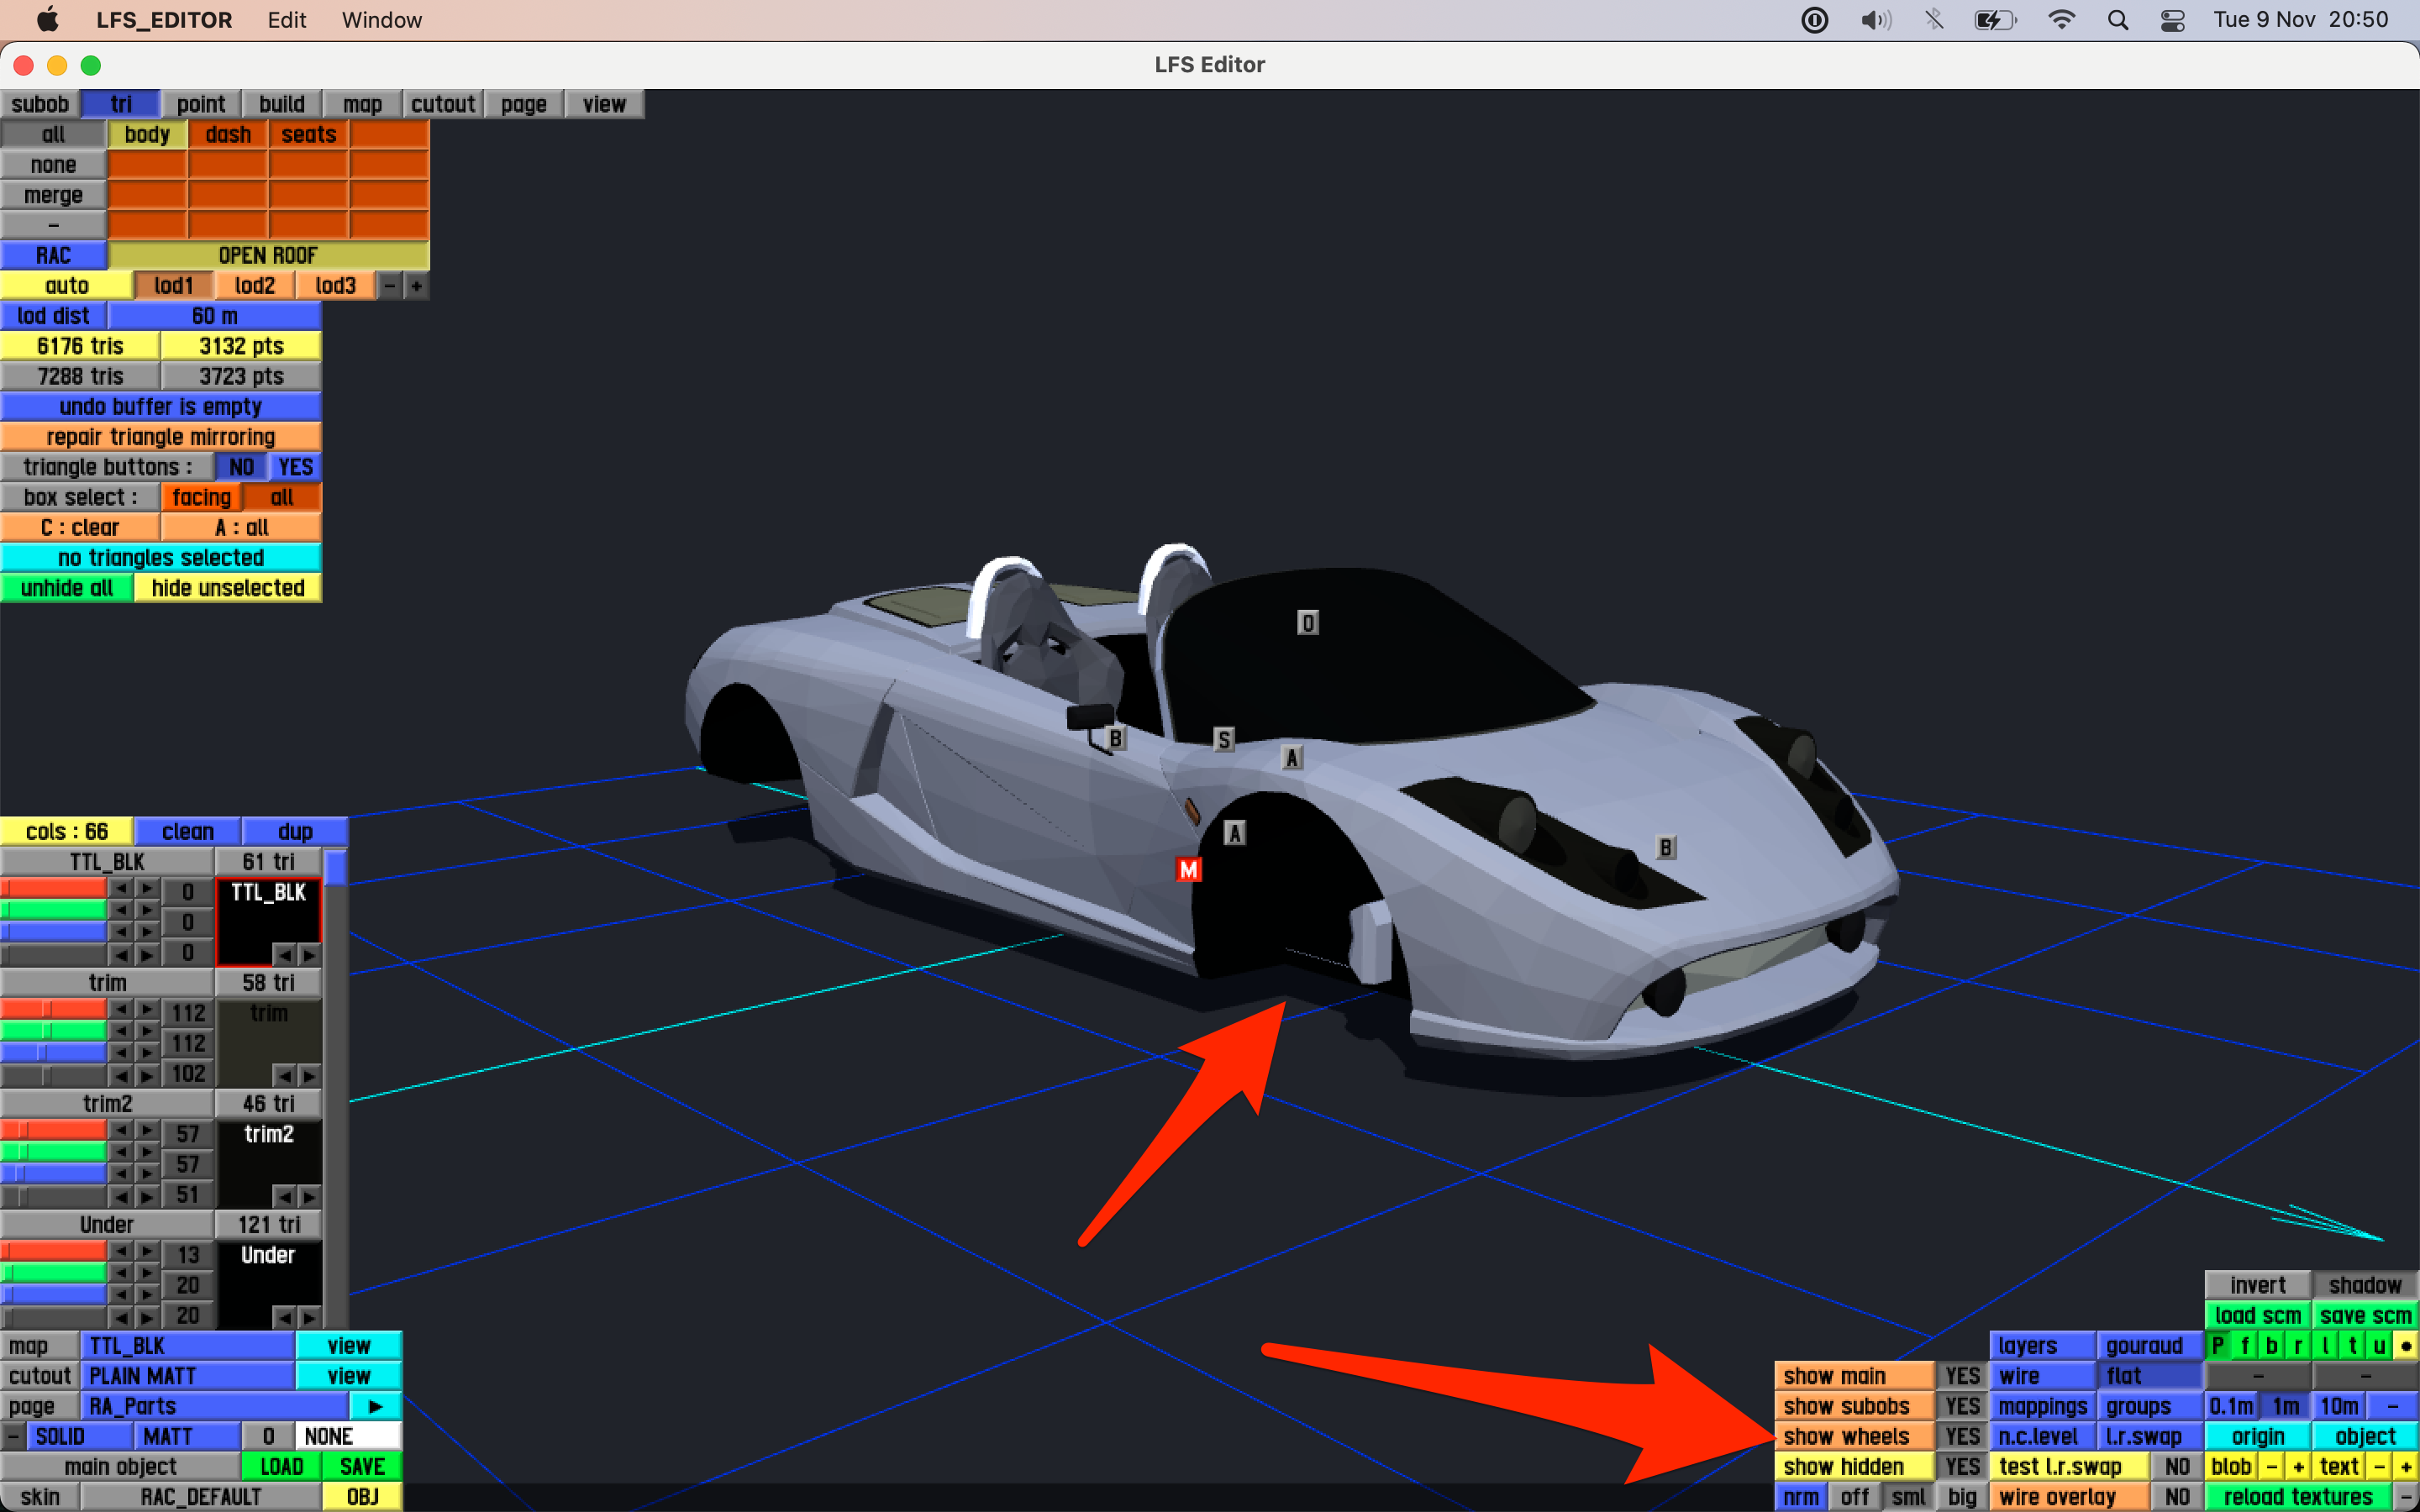2420x1512 pixels.
Task: Switch to the point mode tab
Action: click(200, 104)
